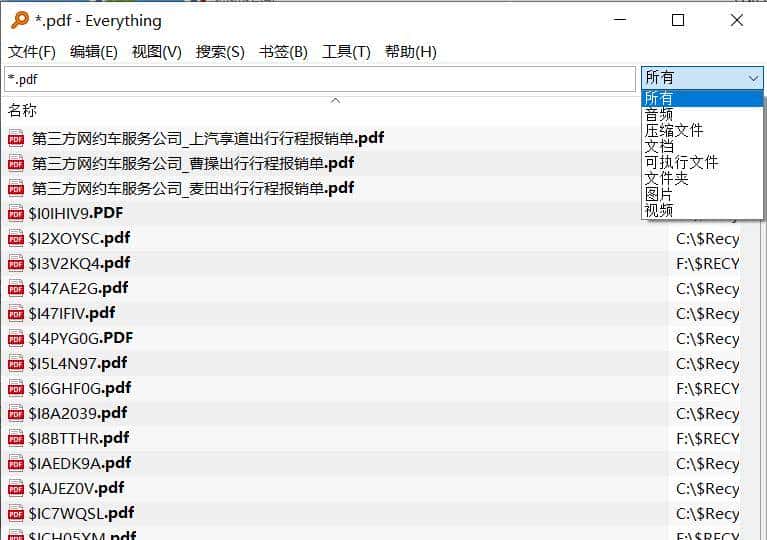Viewport: 767px width, 540px height.
Task: Click path cell of $I6GHF0G.pdf row
Action: click(707, 389)
